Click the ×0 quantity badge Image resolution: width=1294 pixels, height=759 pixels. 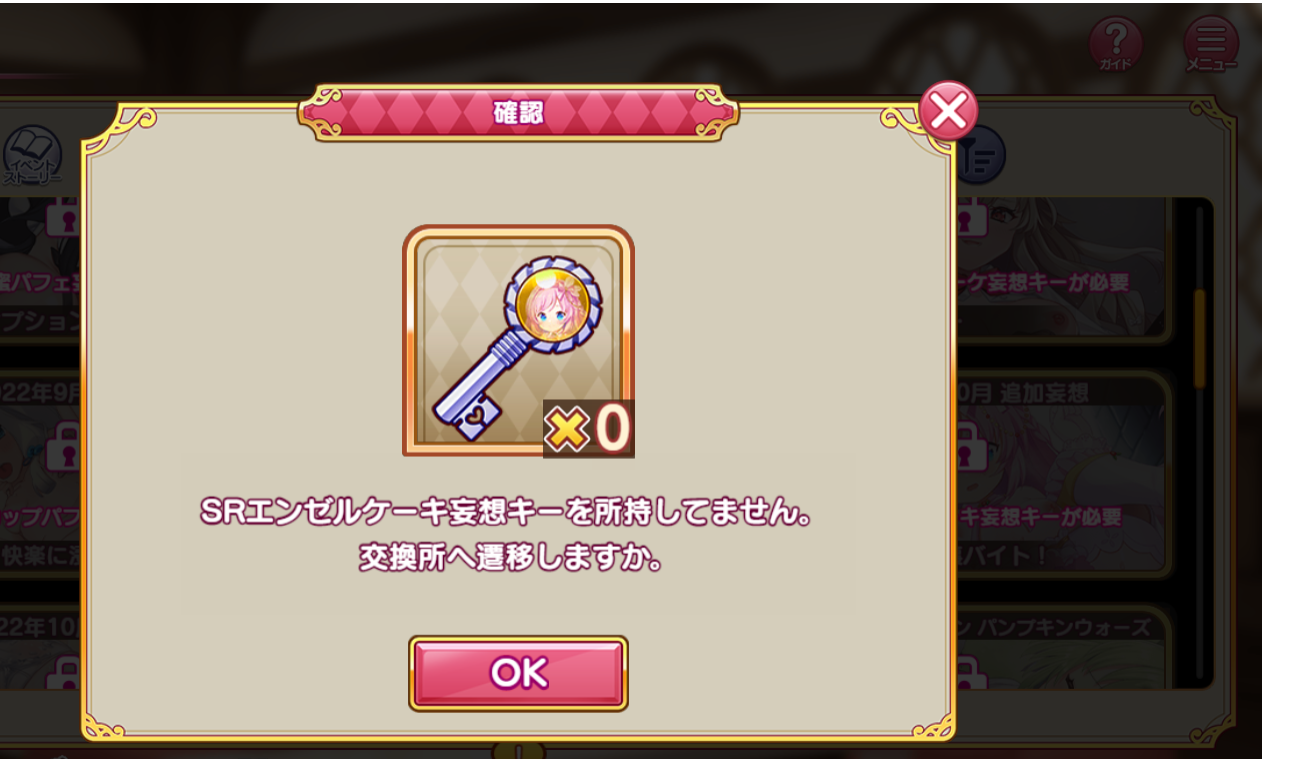click(588, 428)
